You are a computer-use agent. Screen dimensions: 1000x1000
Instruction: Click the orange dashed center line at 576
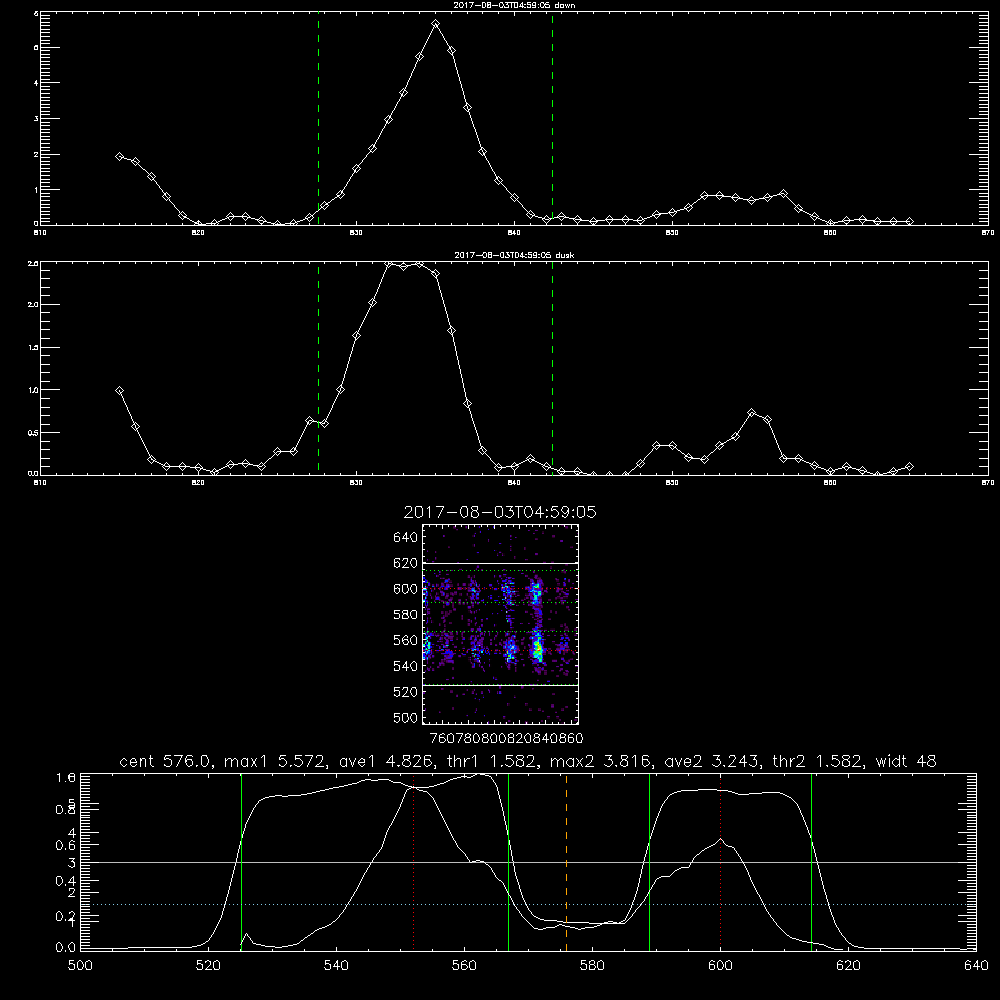click(x=566, y=861)
